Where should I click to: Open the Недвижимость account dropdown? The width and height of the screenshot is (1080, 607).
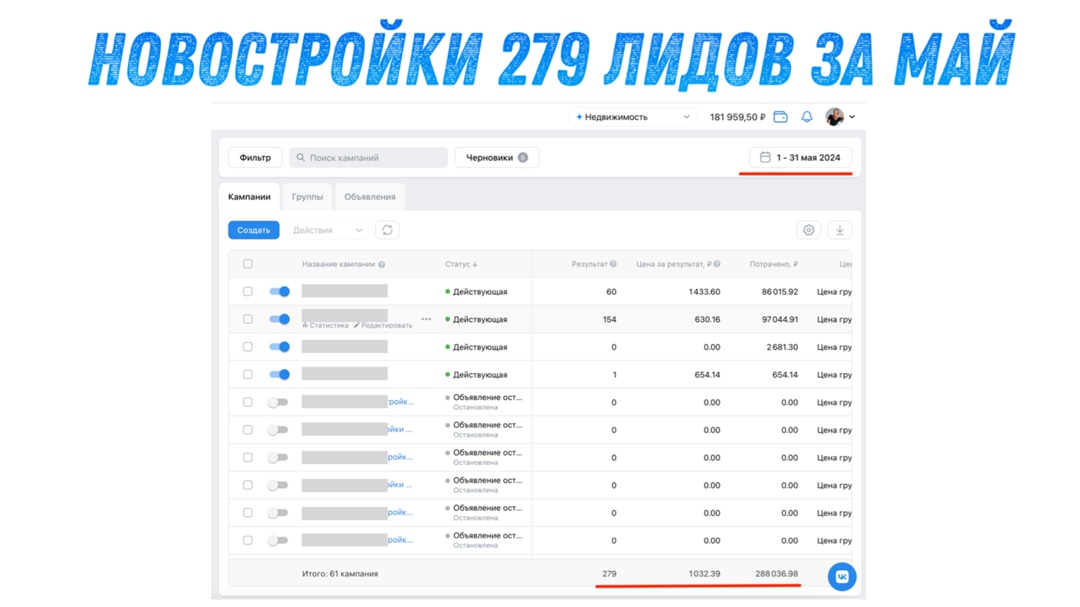(632, 117)
